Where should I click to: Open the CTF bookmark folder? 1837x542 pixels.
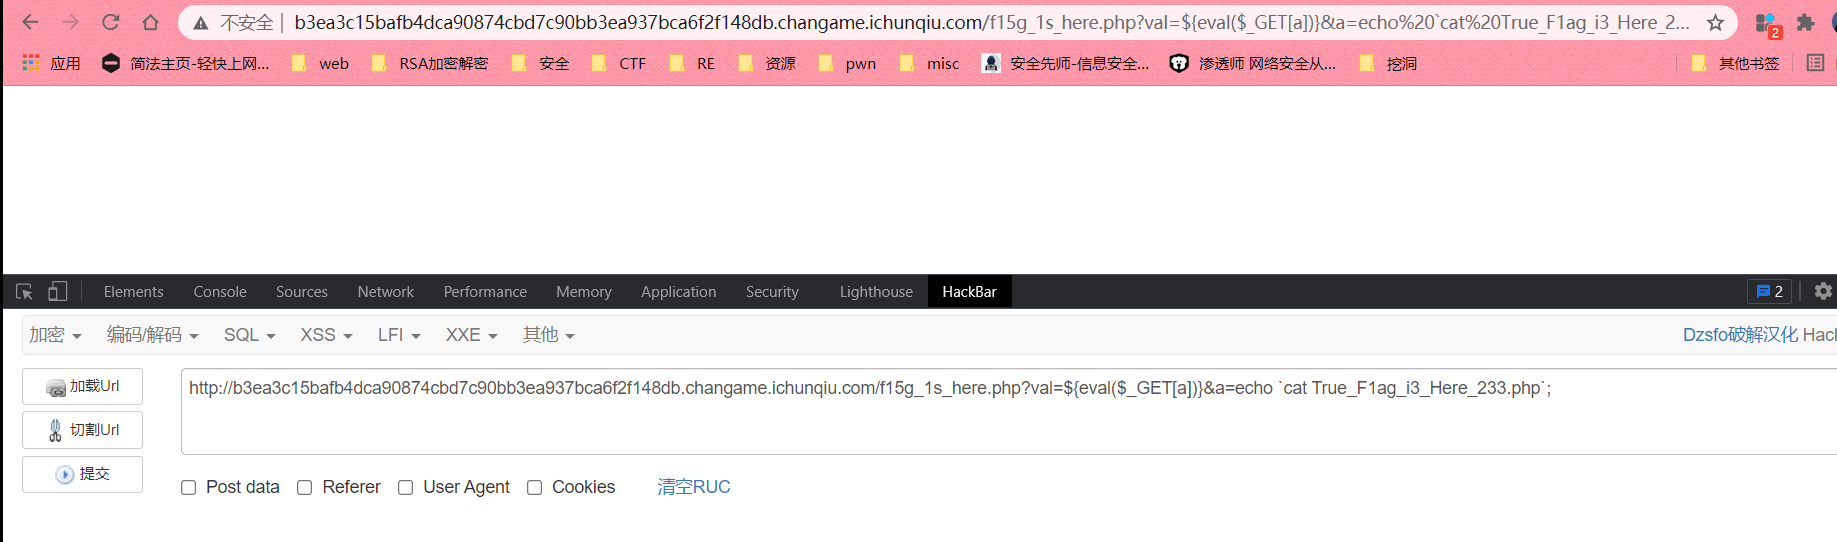(x=619, y=63)
